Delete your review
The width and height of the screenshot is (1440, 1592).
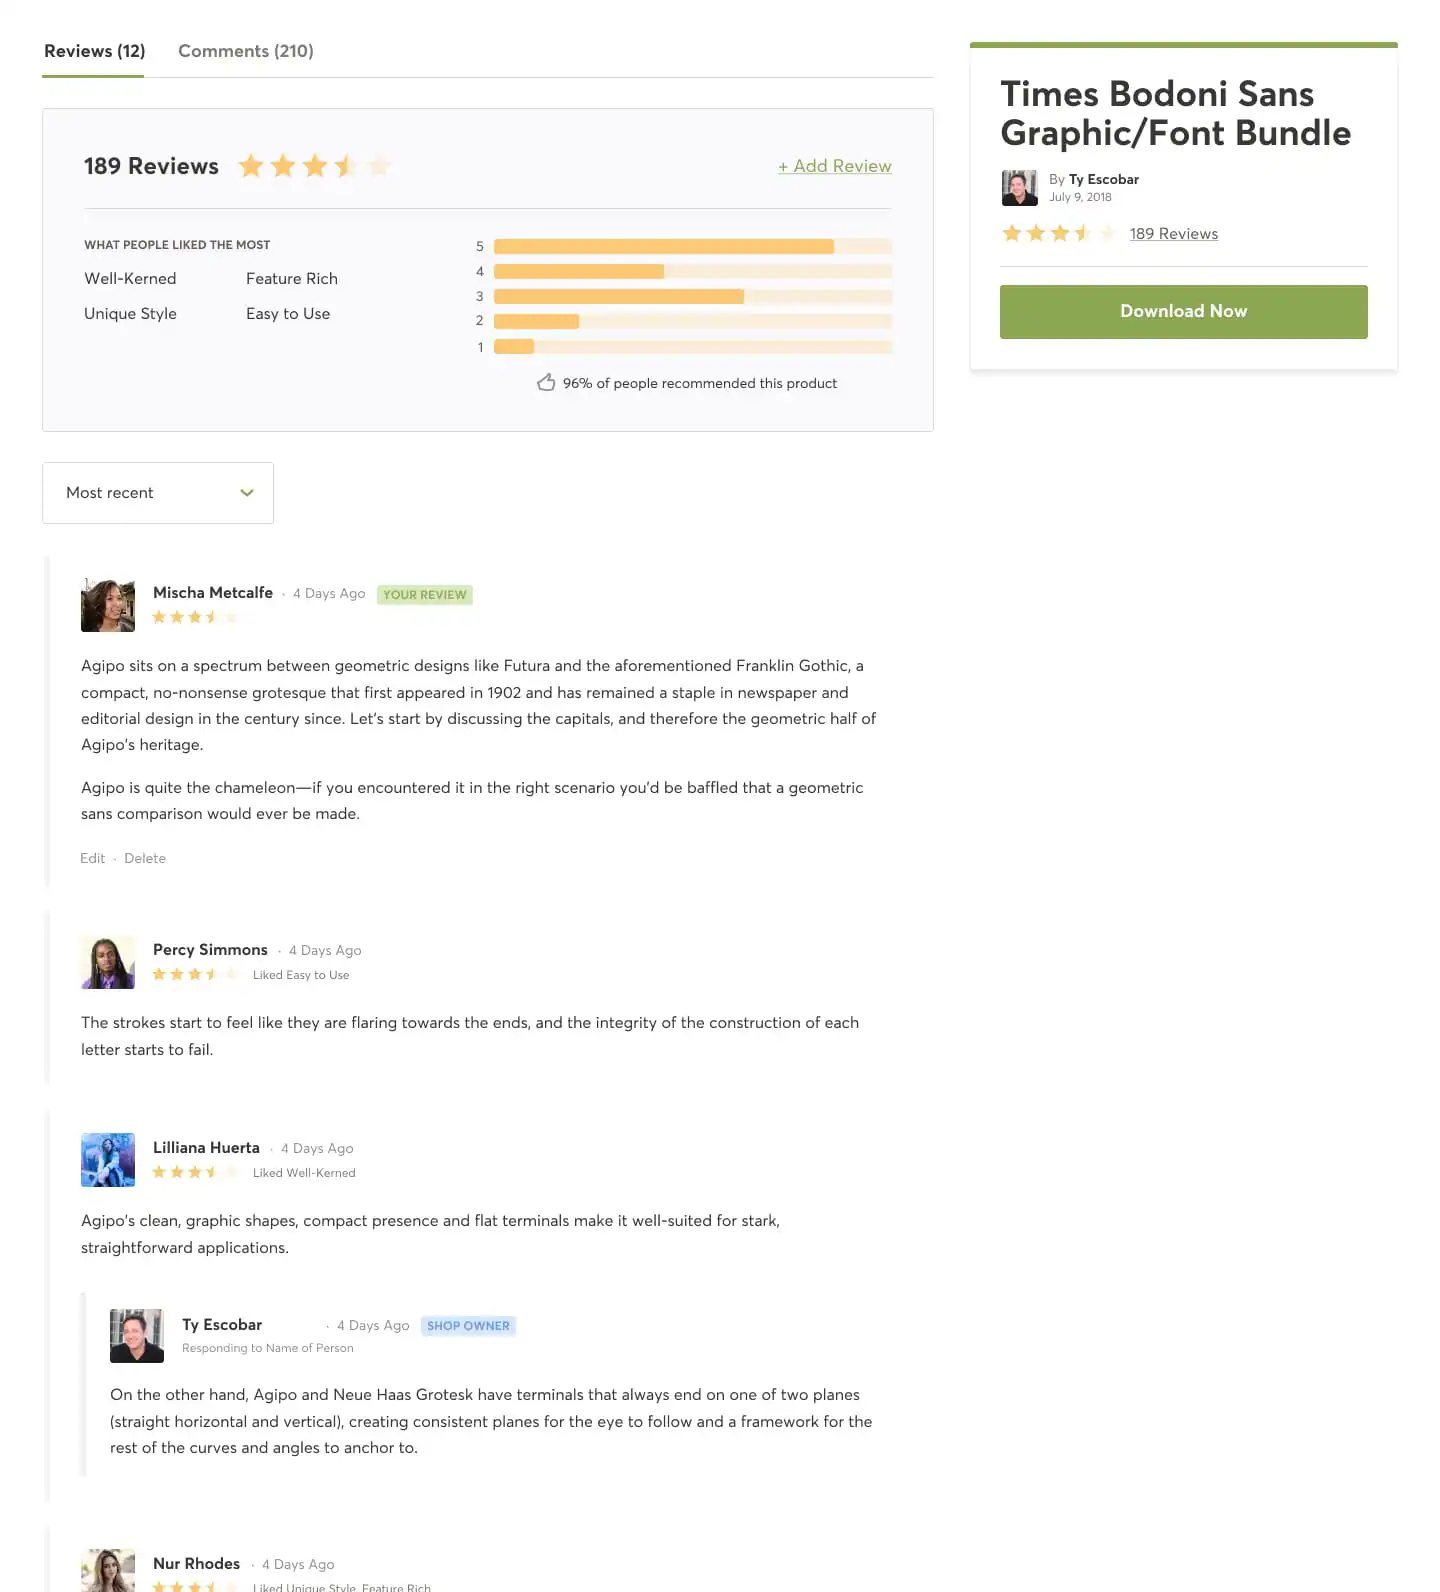coord(145,858)
